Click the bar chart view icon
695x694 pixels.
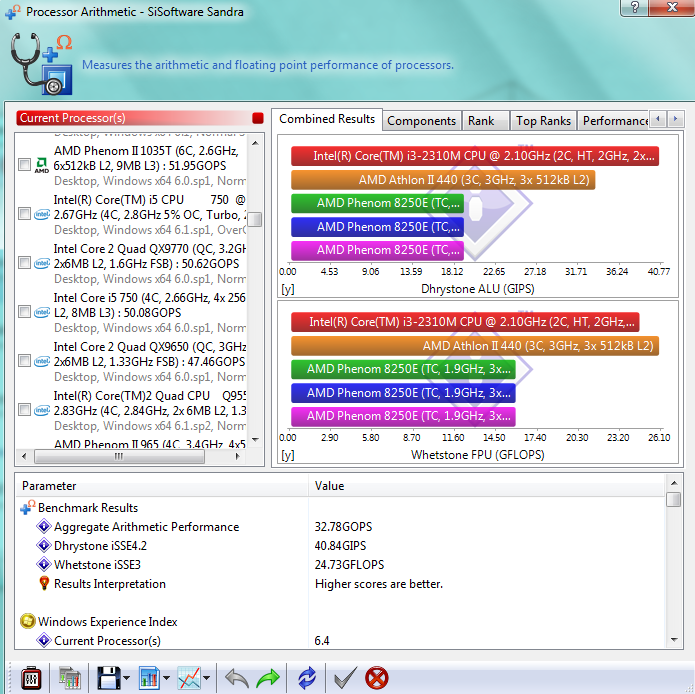[x=149, y=678]
